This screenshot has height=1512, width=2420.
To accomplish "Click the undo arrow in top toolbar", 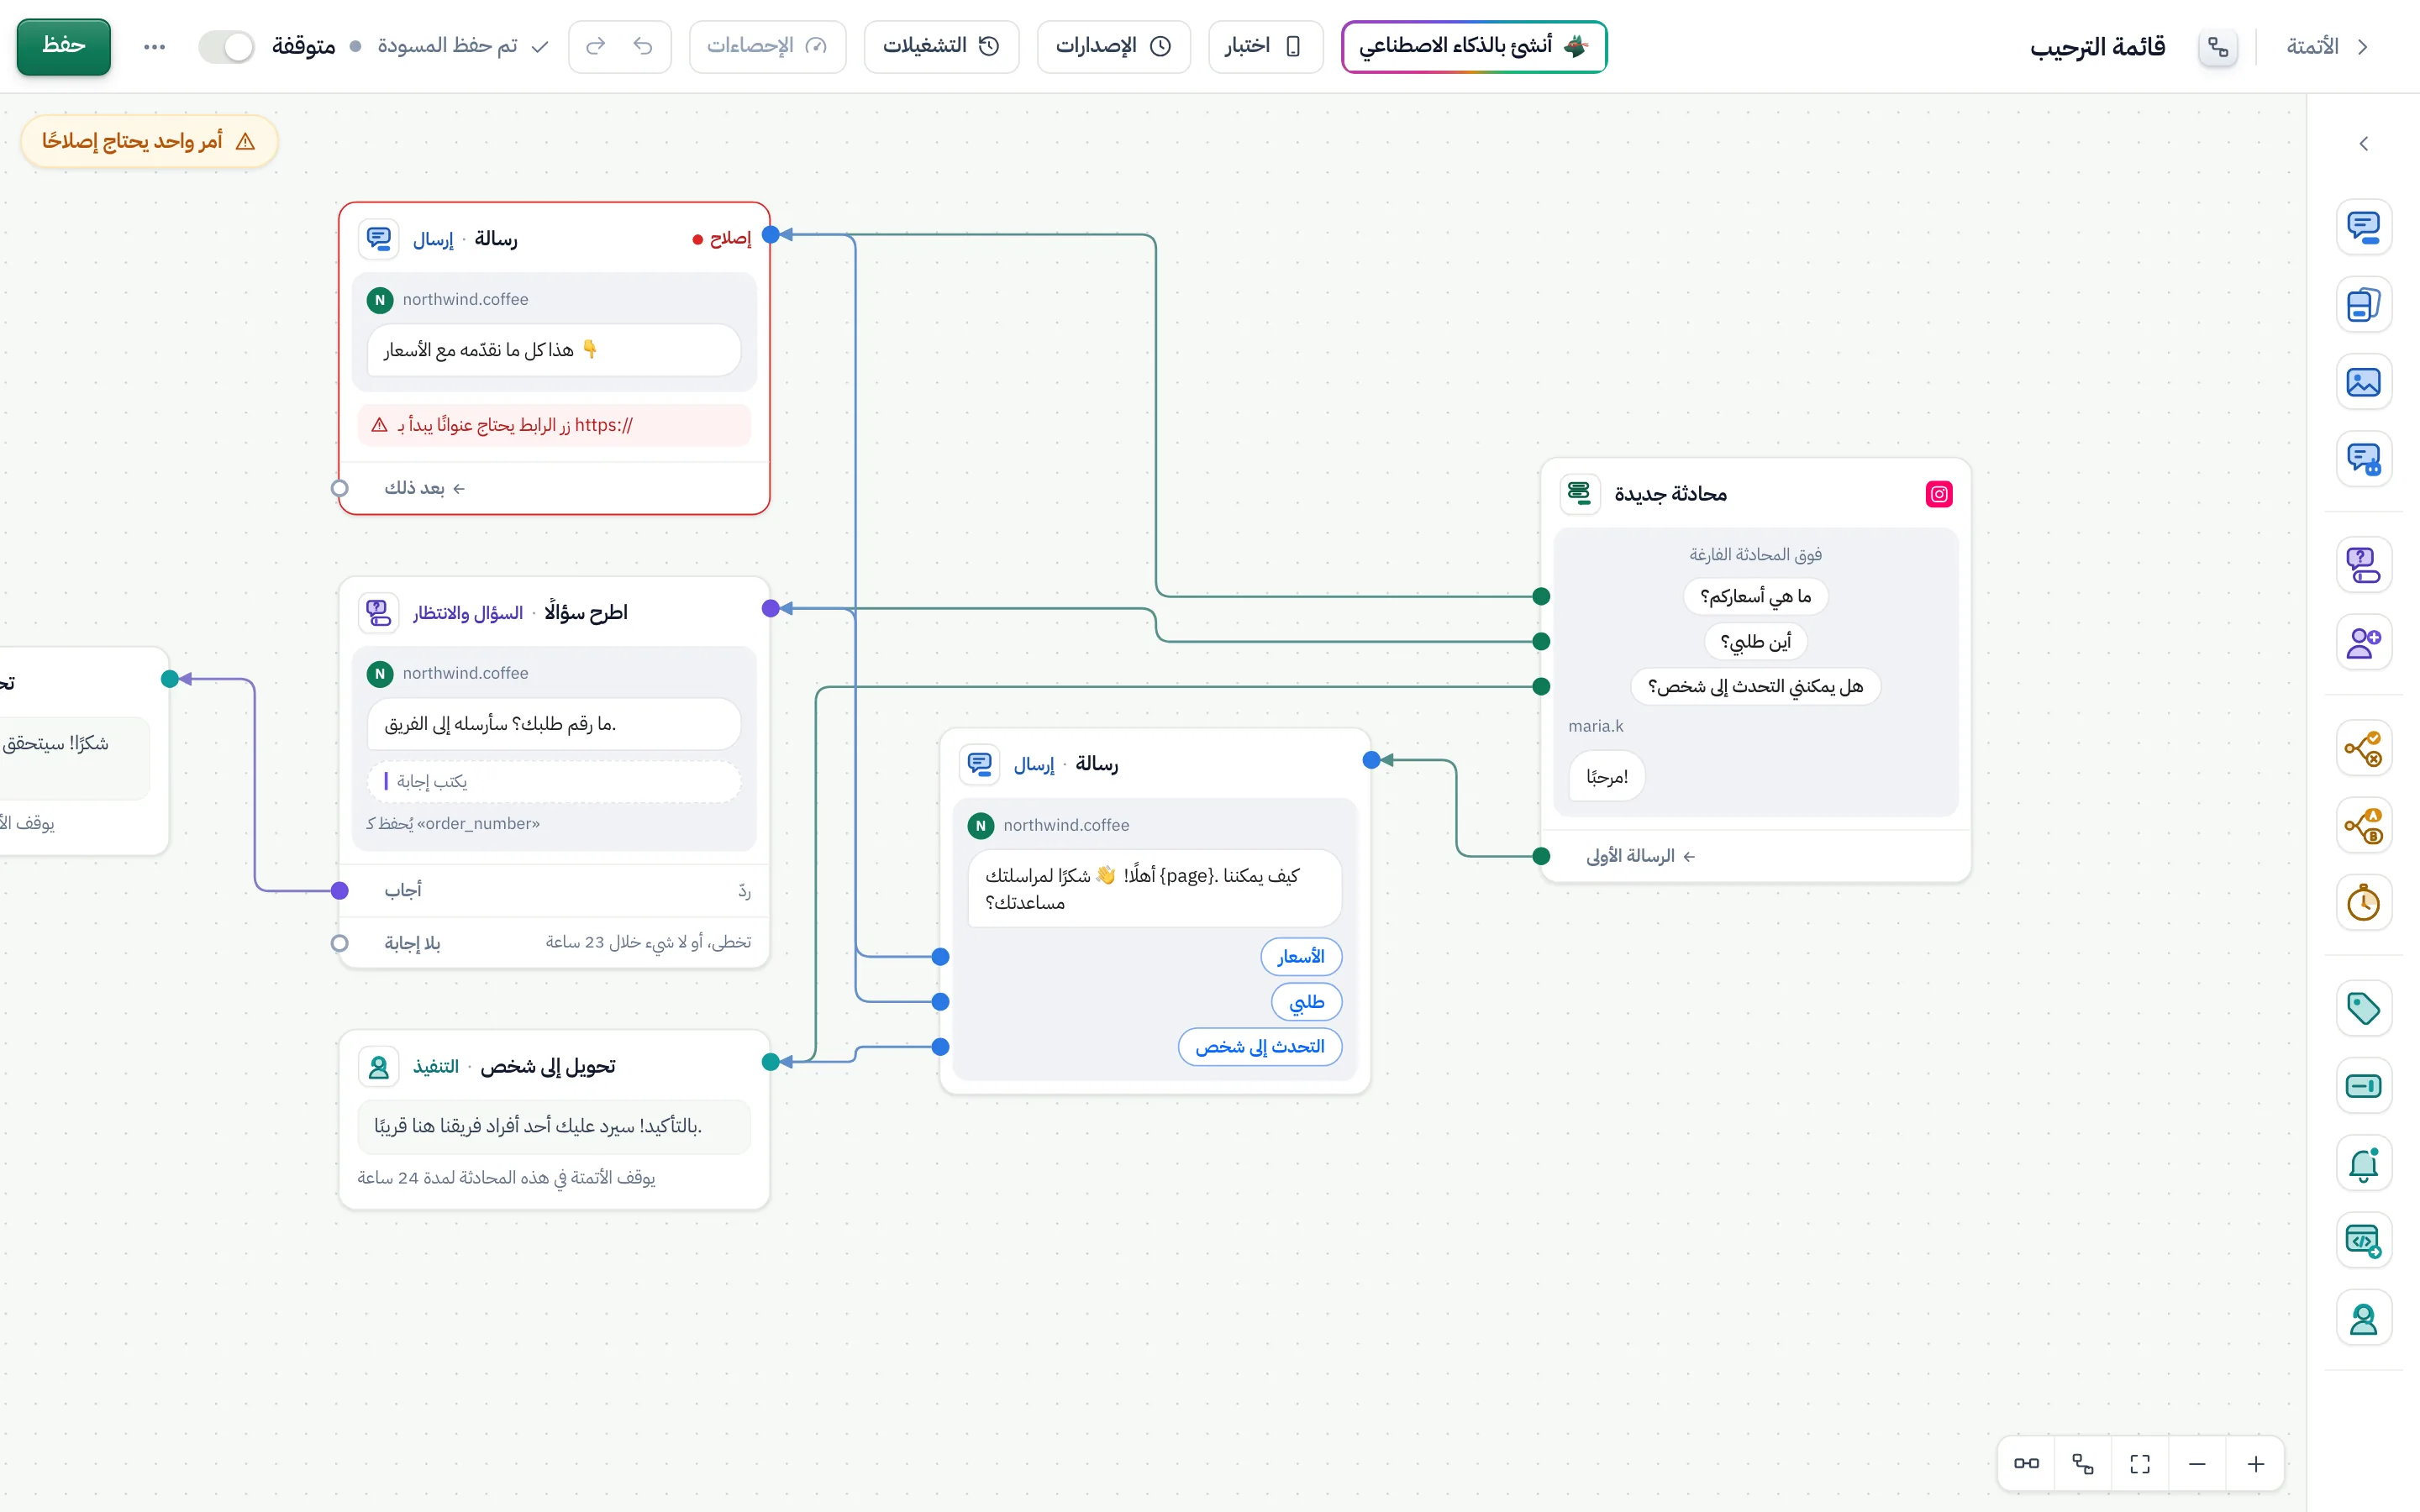I will click(643, 46).
